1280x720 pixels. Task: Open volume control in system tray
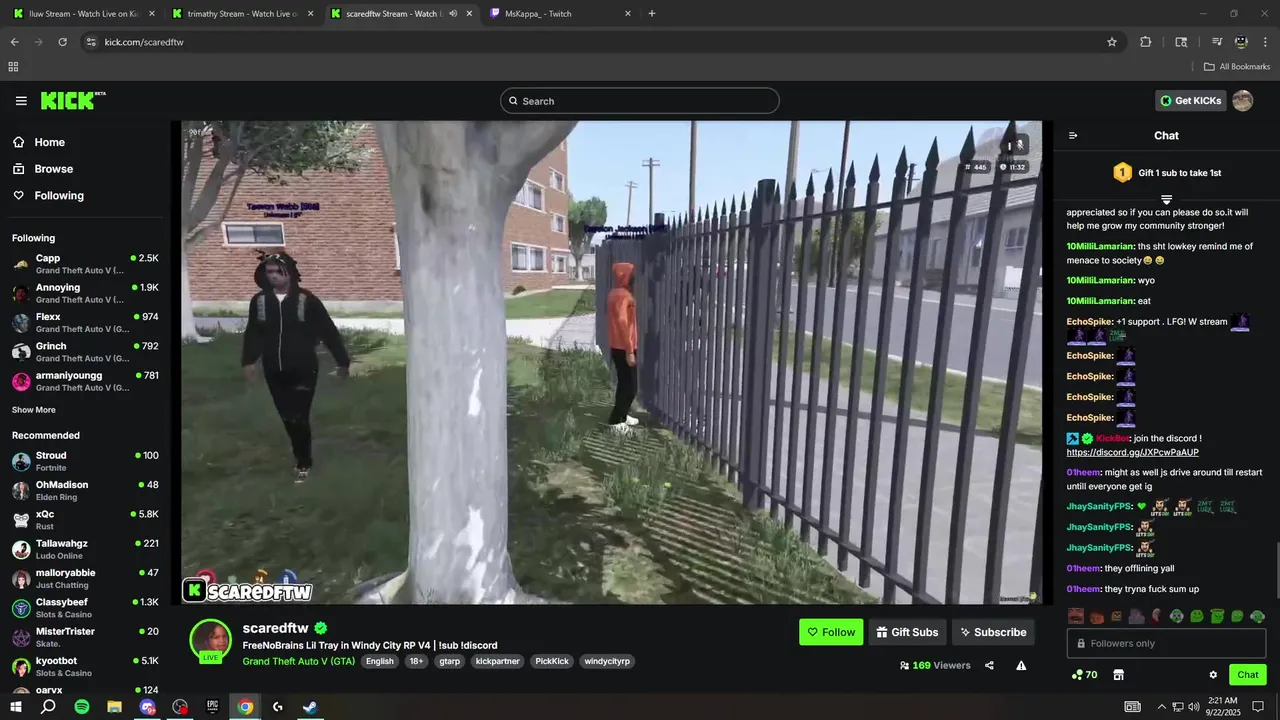(x=1194, y=707)
